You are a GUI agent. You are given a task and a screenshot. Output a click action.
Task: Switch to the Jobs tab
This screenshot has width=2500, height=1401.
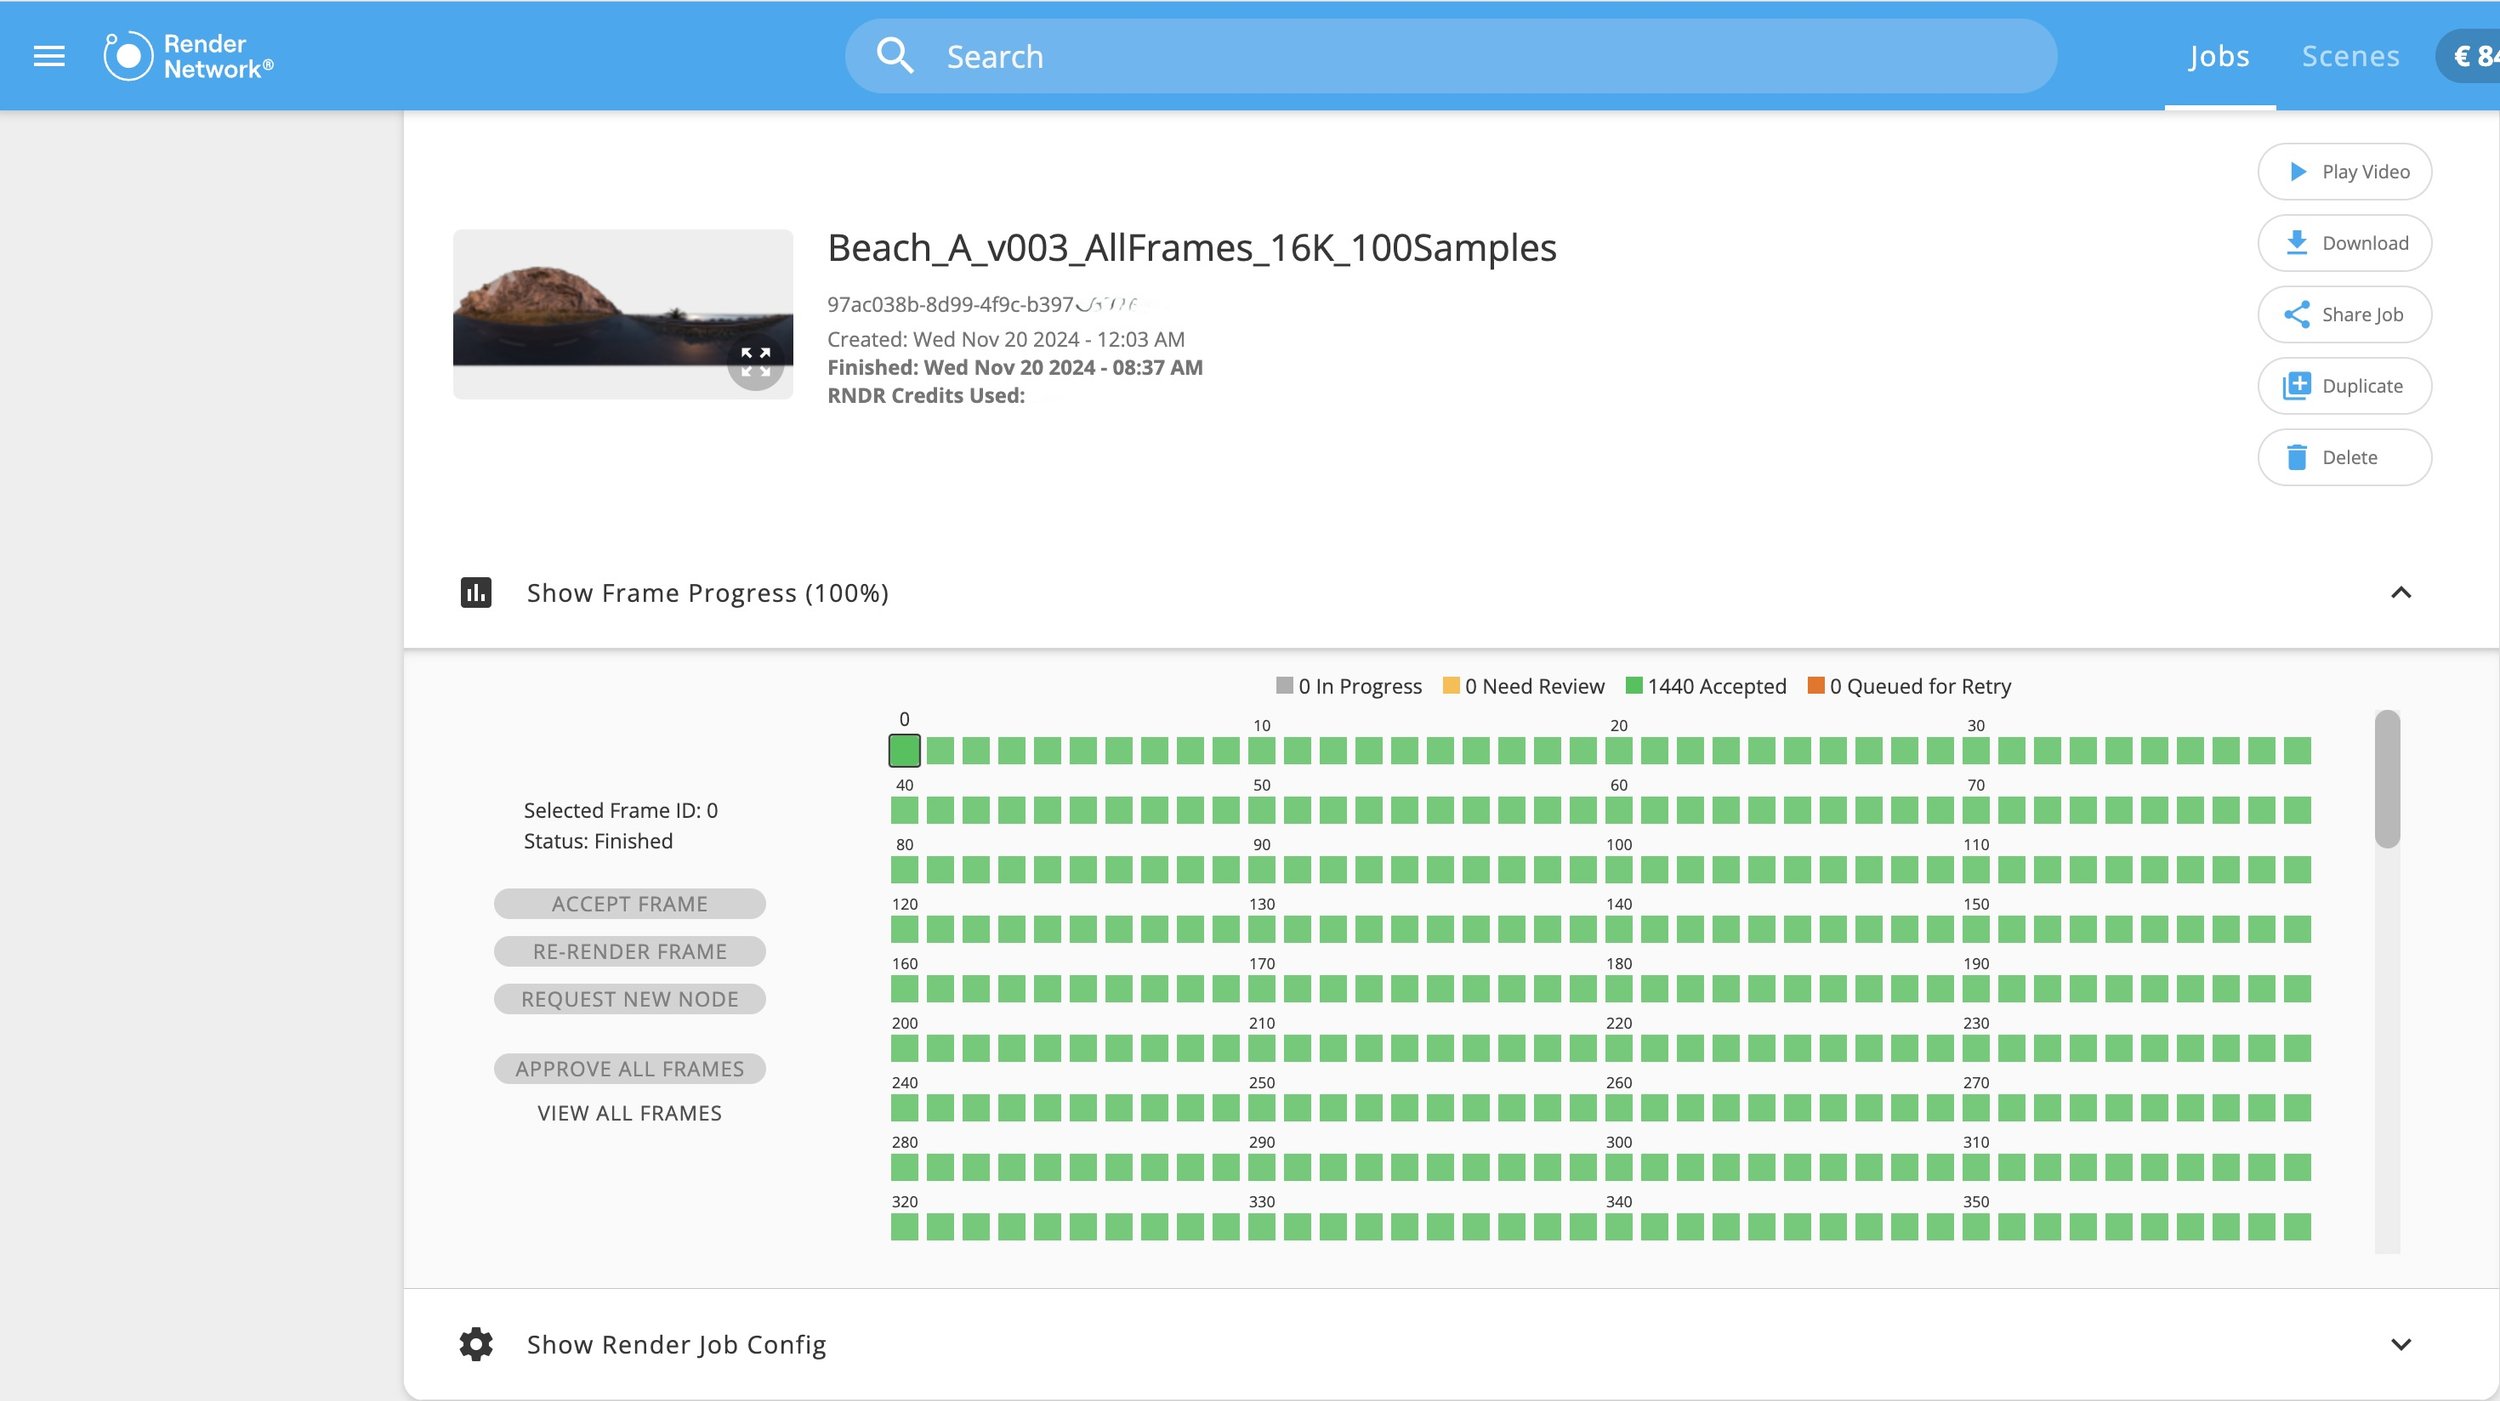2218,56
